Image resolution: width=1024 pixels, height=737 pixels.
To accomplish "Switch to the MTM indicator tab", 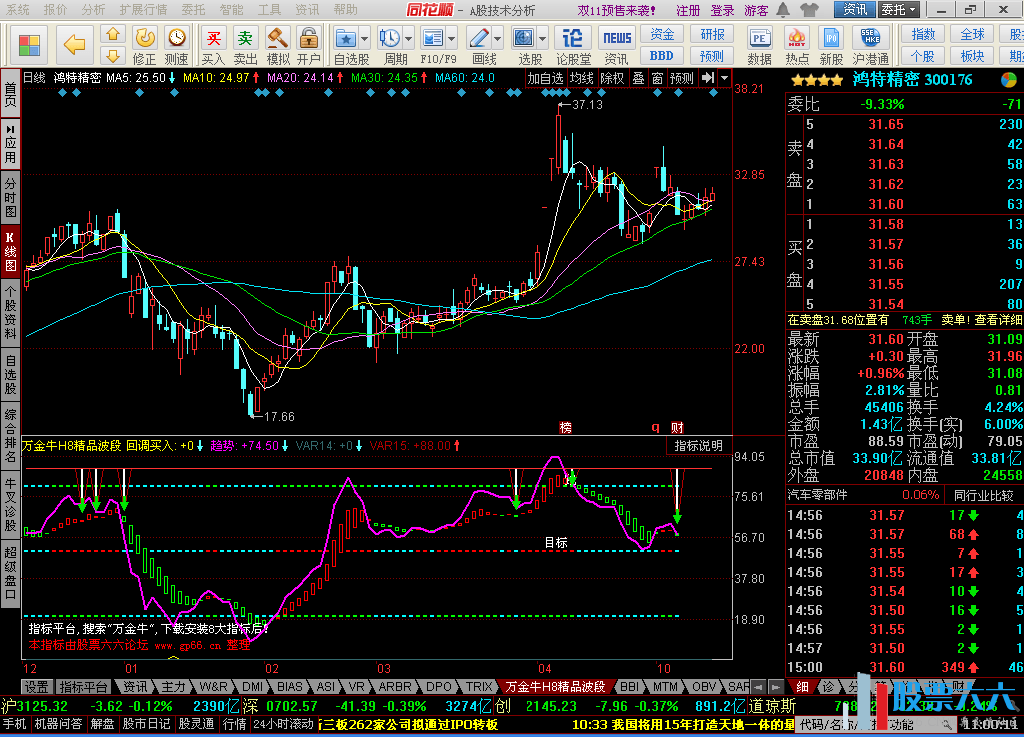I will 665,687.
